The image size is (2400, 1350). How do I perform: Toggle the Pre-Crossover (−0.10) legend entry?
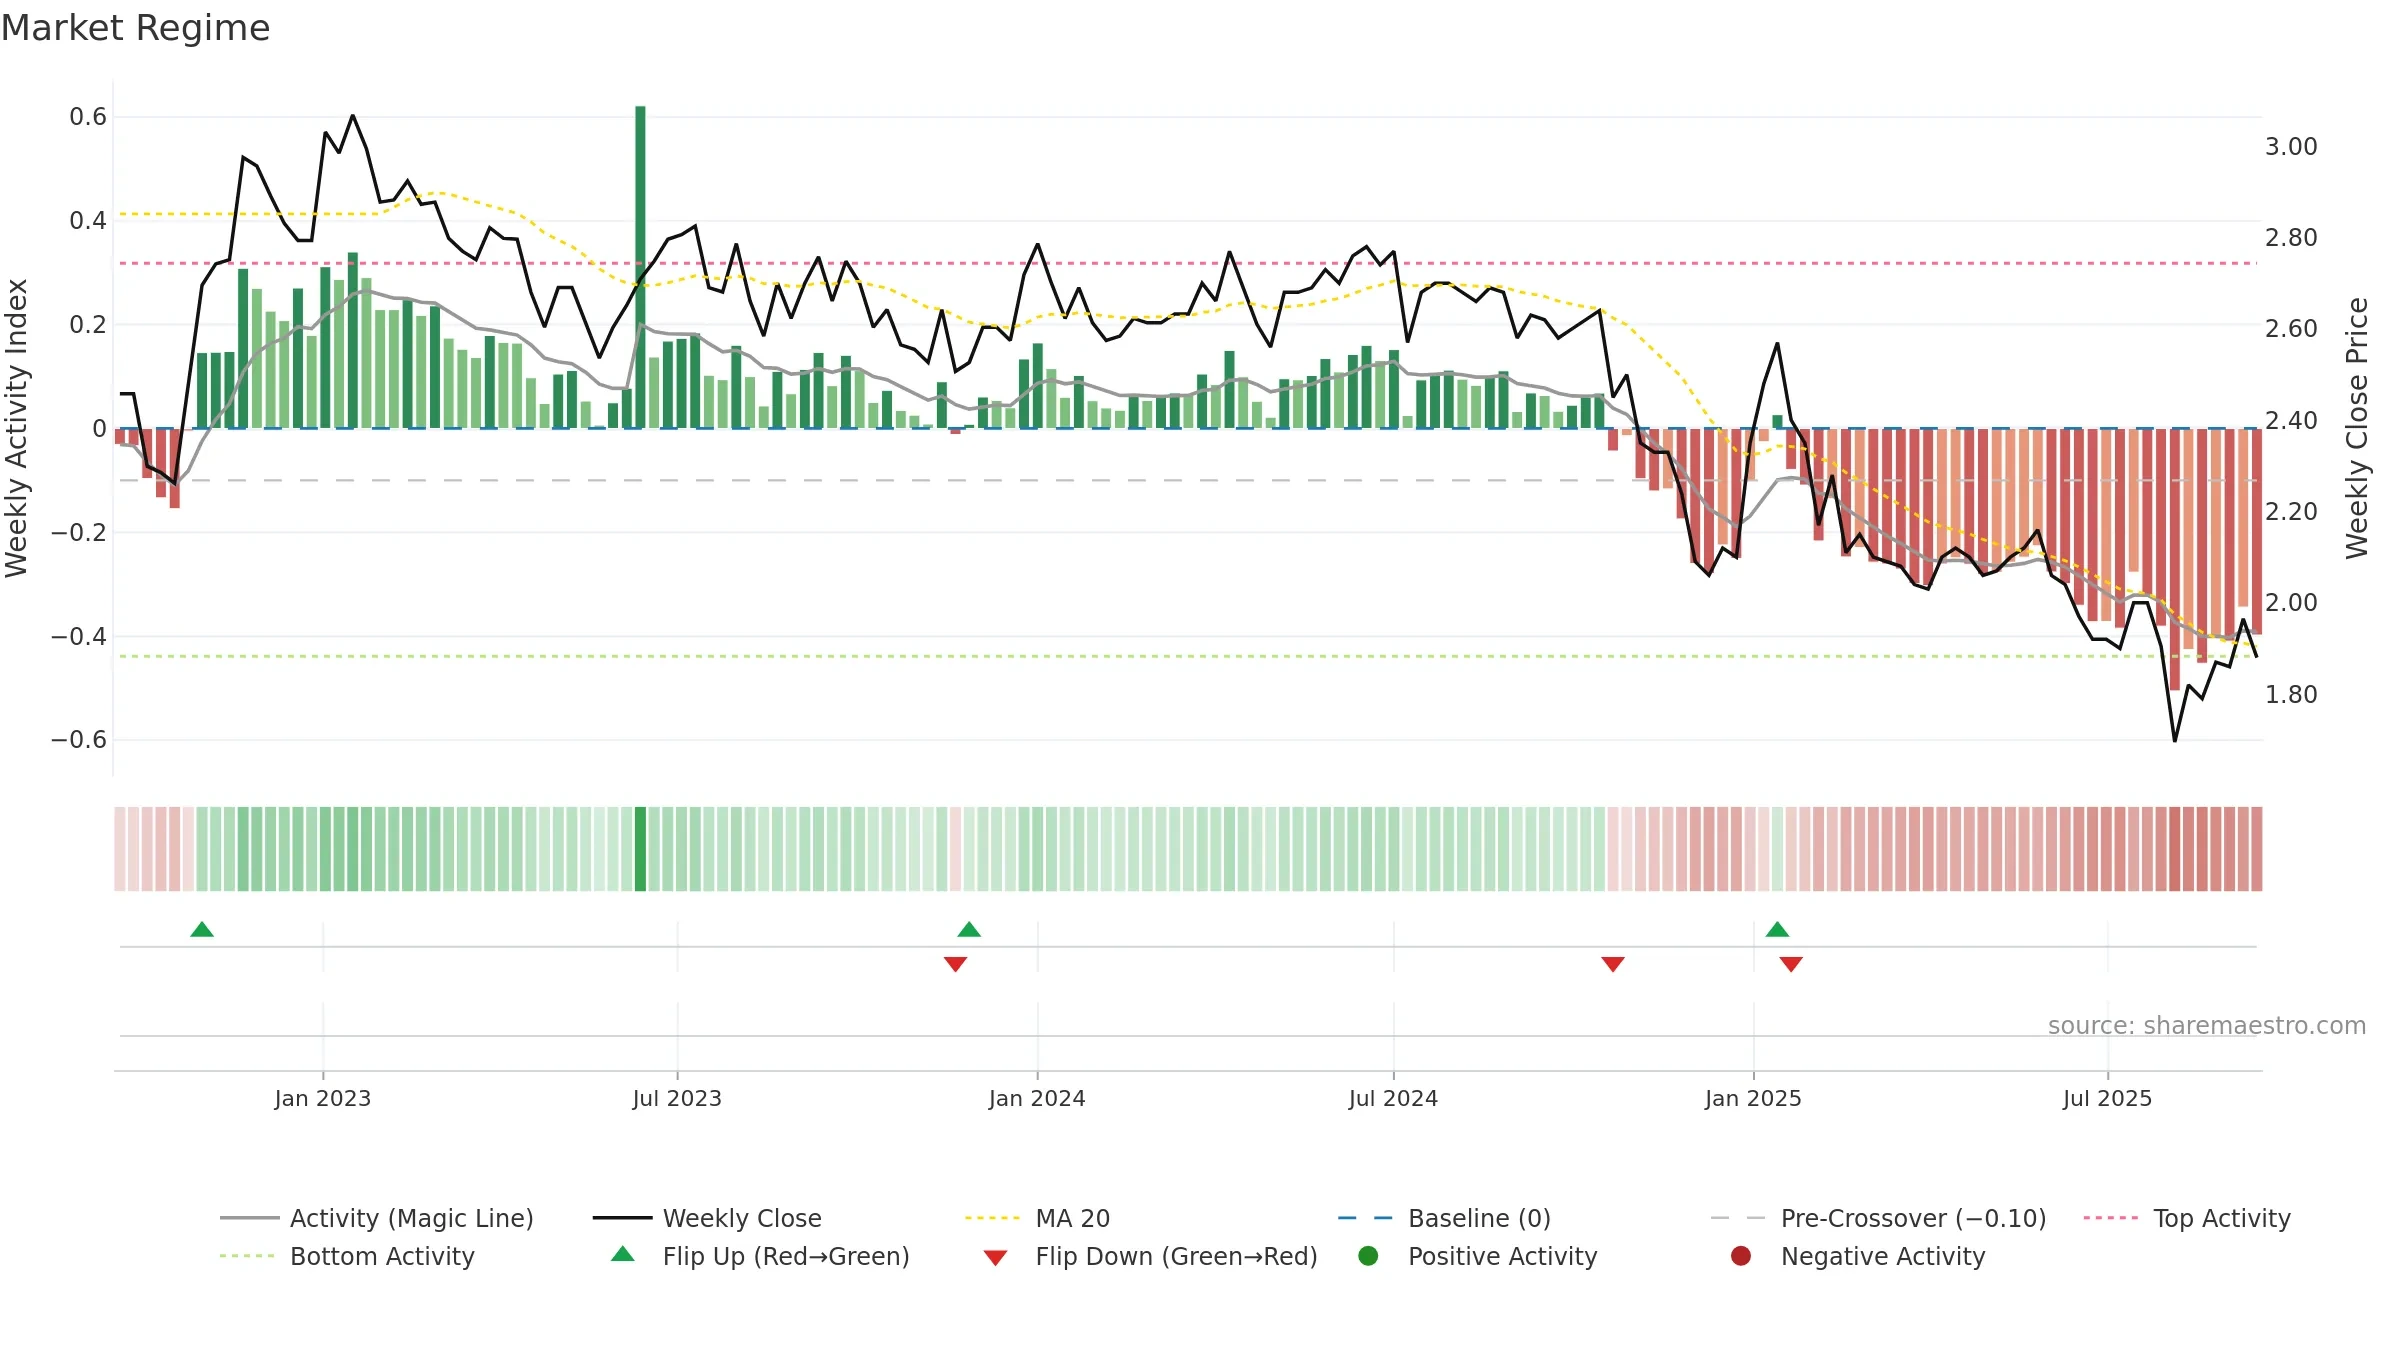(1878, 1218)
